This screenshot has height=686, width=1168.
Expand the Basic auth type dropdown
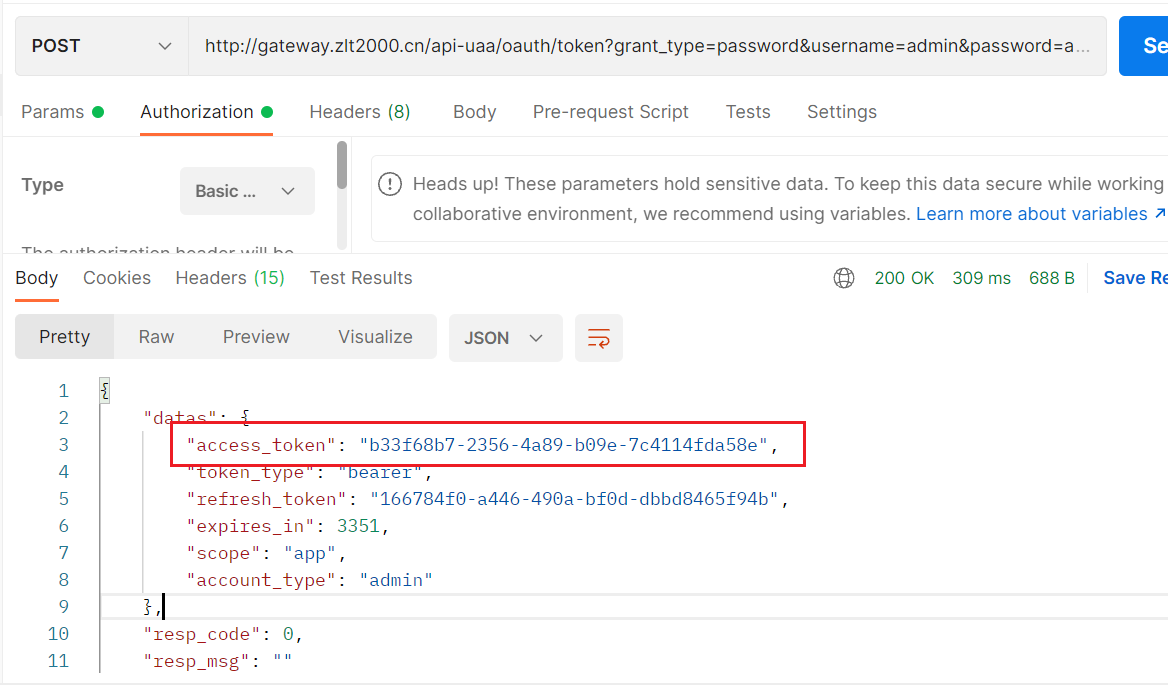coord(247,191)
